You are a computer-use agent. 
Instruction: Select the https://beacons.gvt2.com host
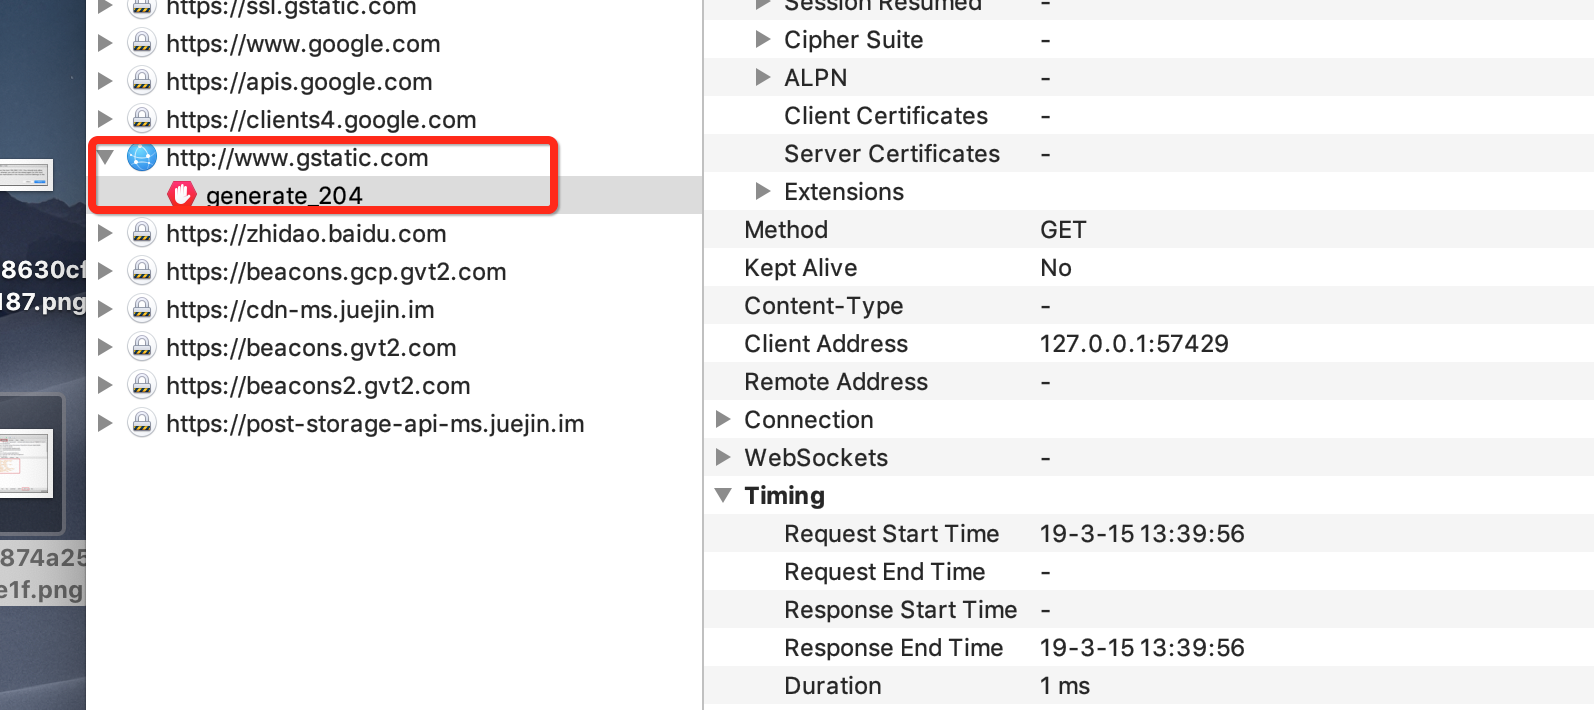click(311, 348)
